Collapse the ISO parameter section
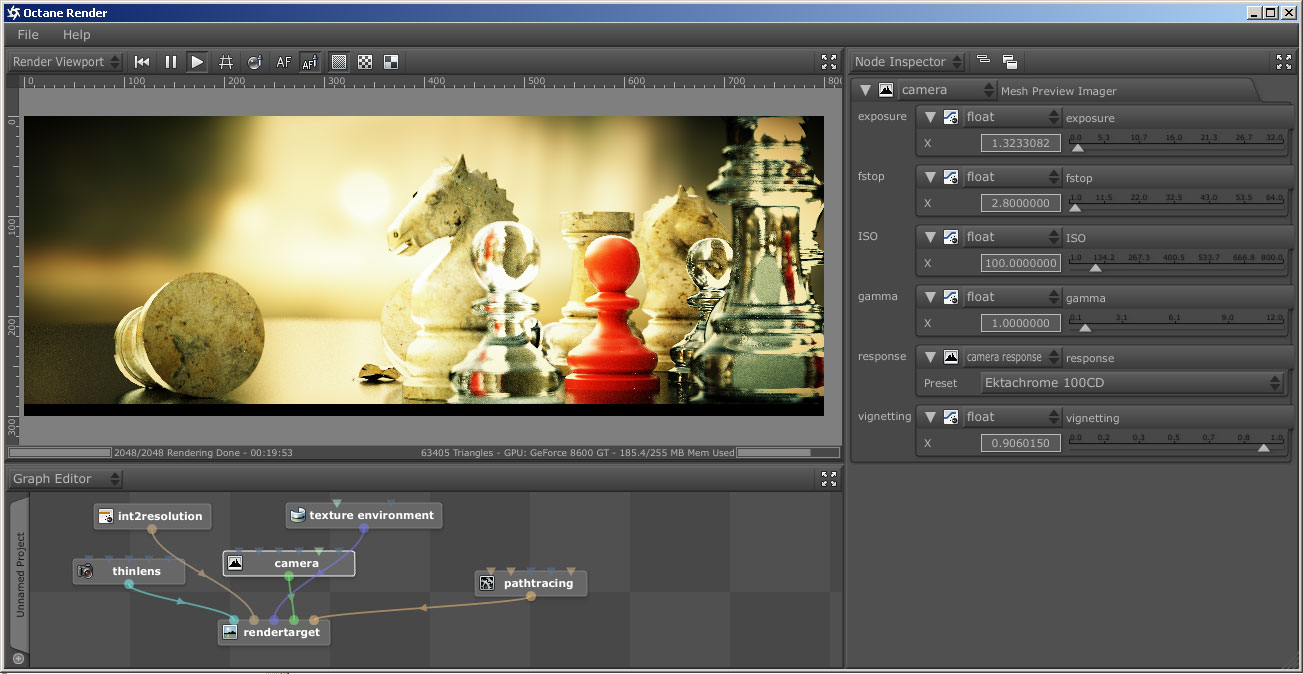1303x674 pixels. tap(929, 237)
